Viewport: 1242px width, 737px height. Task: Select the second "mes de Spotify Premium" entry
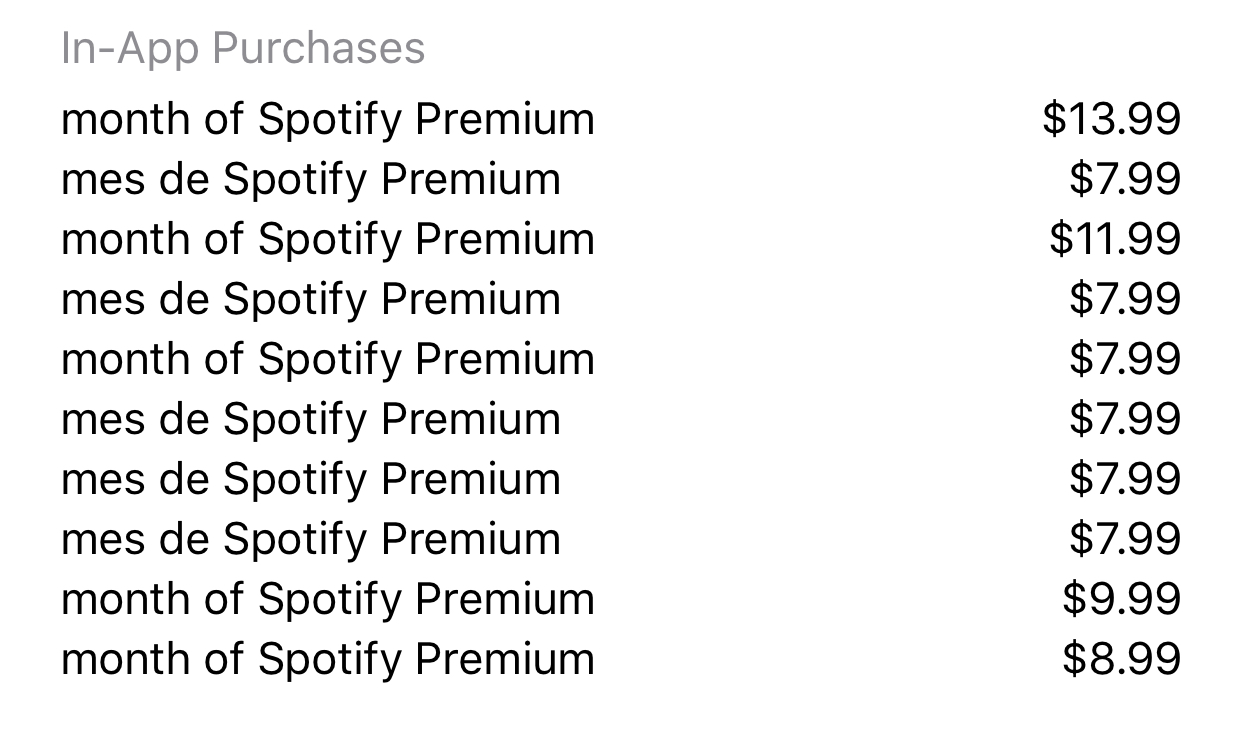point(311,299)
